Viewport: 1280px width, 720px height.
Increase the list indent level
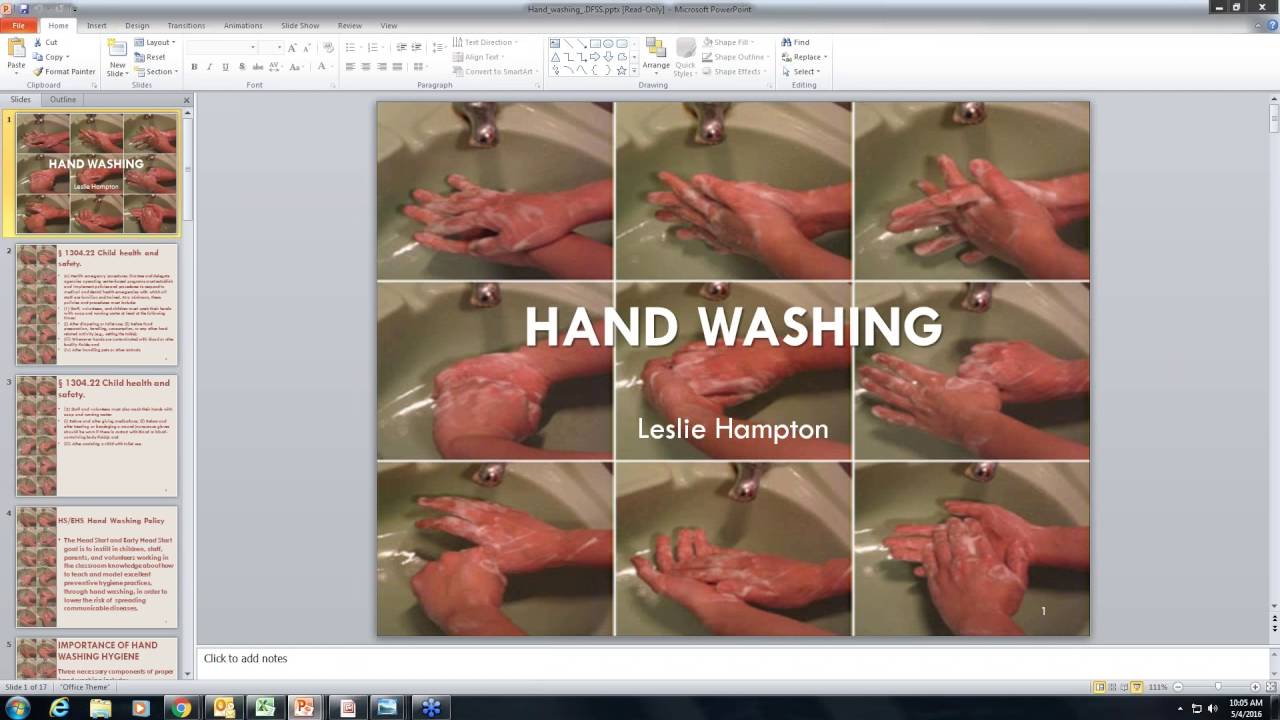tap(416, 47)
